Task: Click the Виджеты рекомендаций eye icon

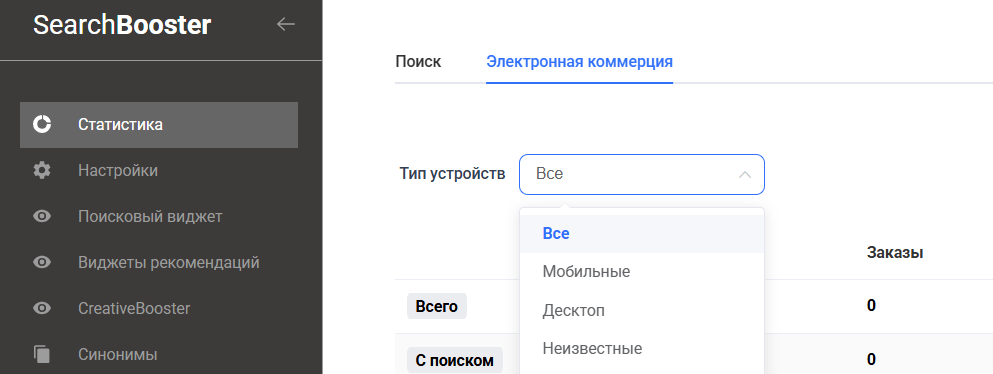Action: tap(42, 263)
